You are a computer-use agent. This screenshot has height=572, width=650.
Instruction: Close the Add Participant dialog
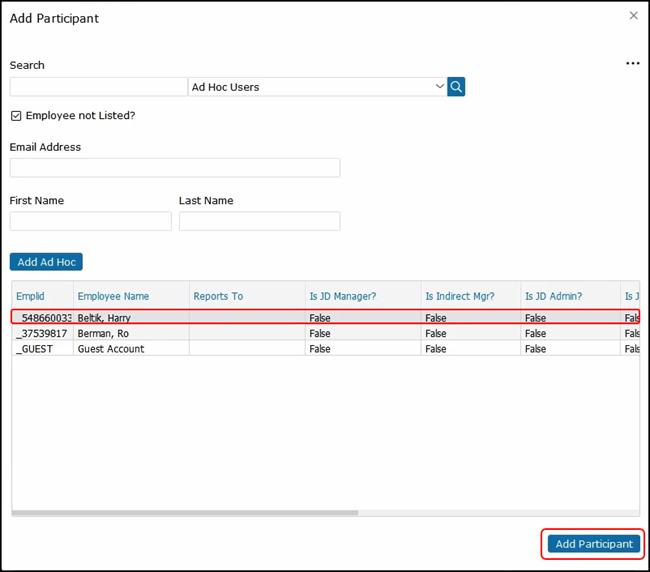[633, 16]
